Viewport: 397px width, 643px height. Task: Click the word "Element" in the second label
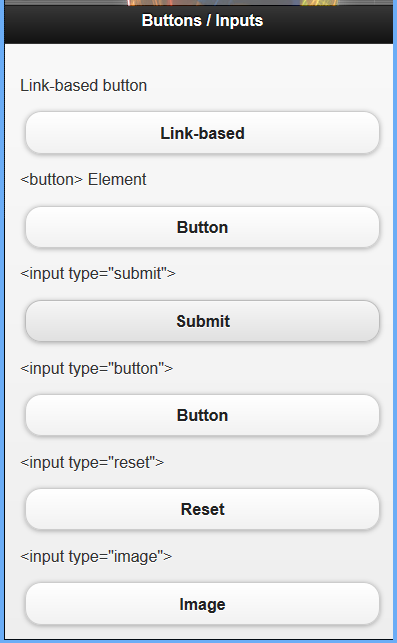(x=117, y=180)
